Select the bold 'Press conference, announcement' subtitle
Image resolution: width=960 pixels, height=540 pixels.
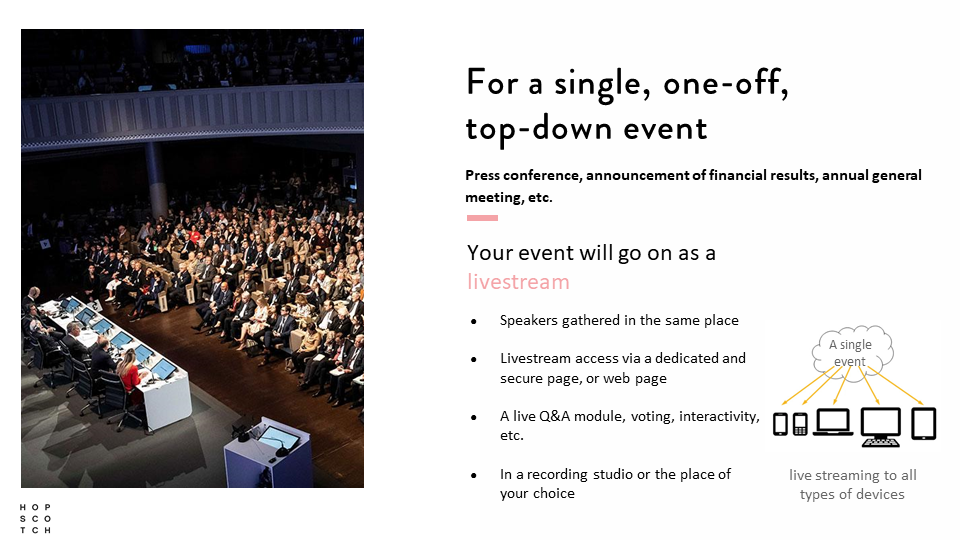coord(693,186)
